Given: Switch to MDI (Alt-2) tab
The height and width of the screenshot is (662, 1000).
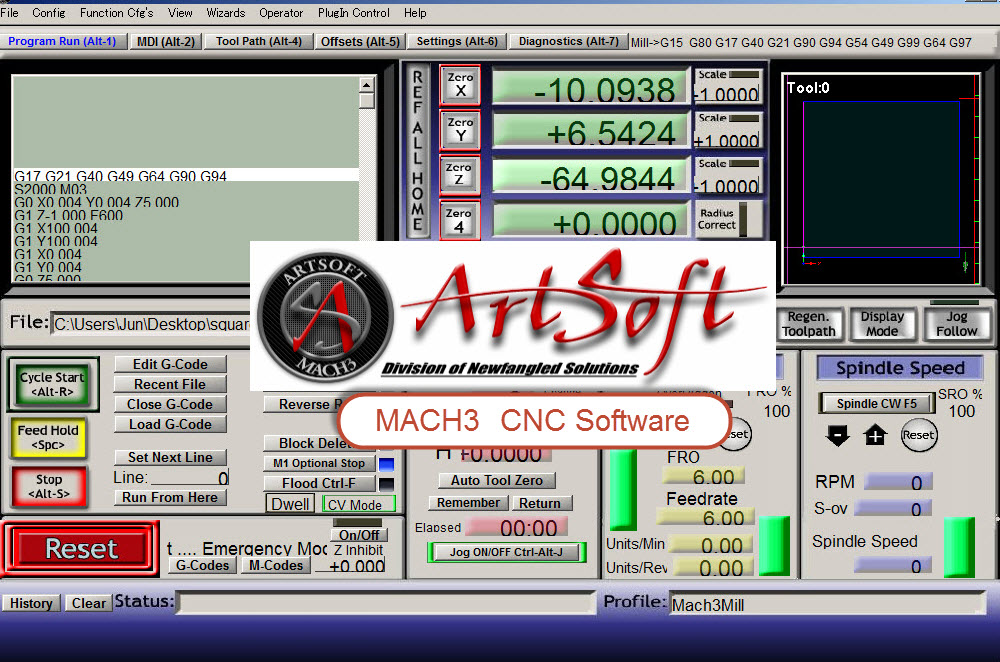Looking at the screenshot, I should pyautogui.click(x=166, y=41).
